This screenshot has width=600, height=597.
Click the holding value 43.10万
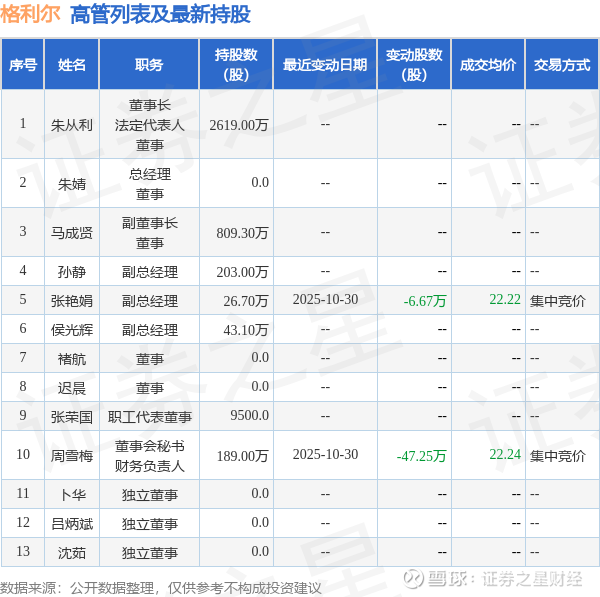click(246, 330)
